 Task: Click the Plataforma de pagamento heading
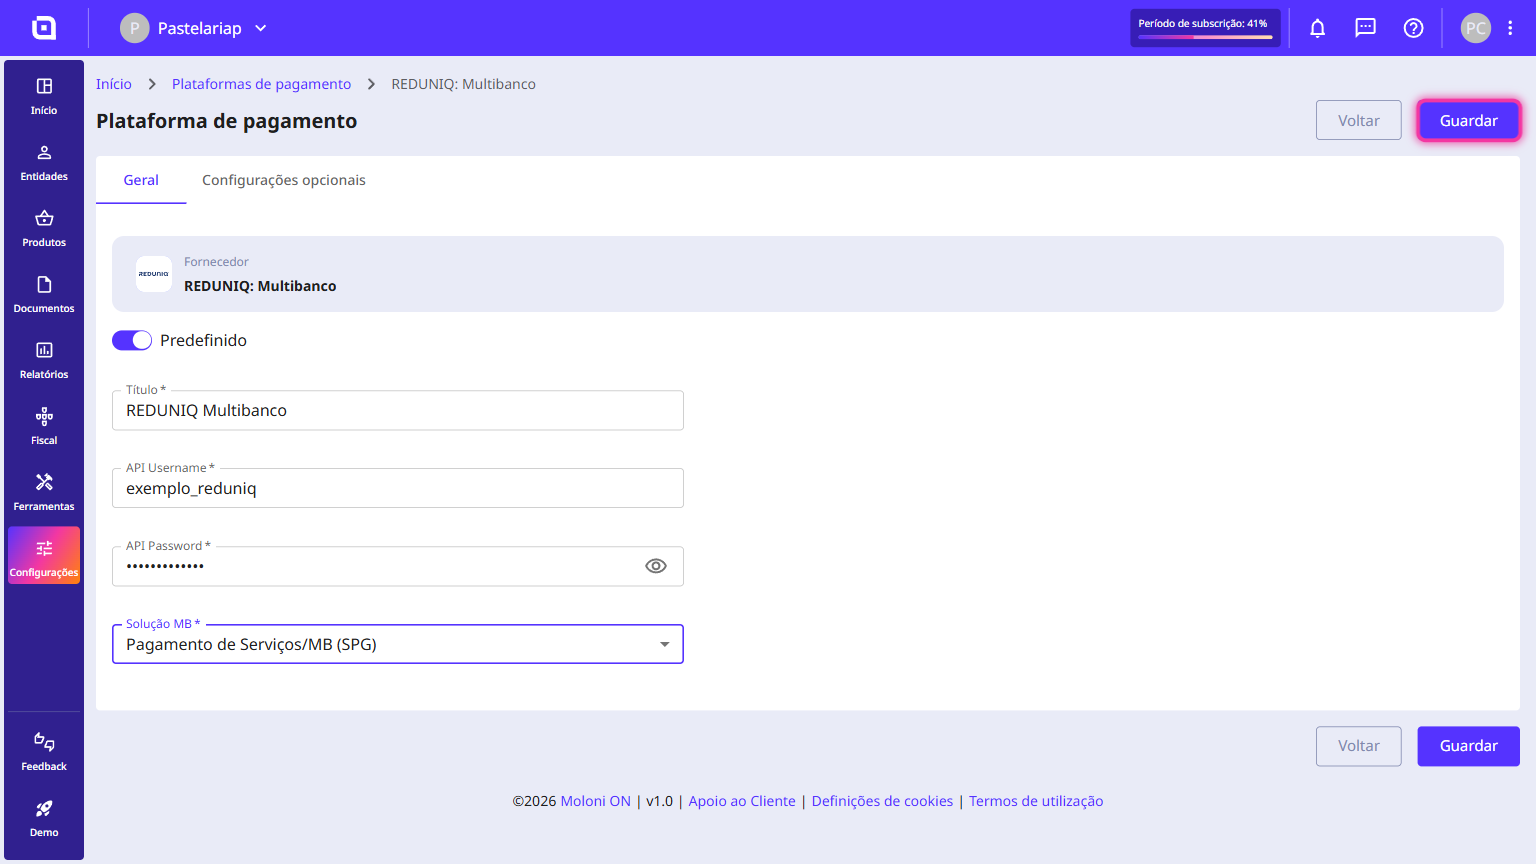(227, 121)
